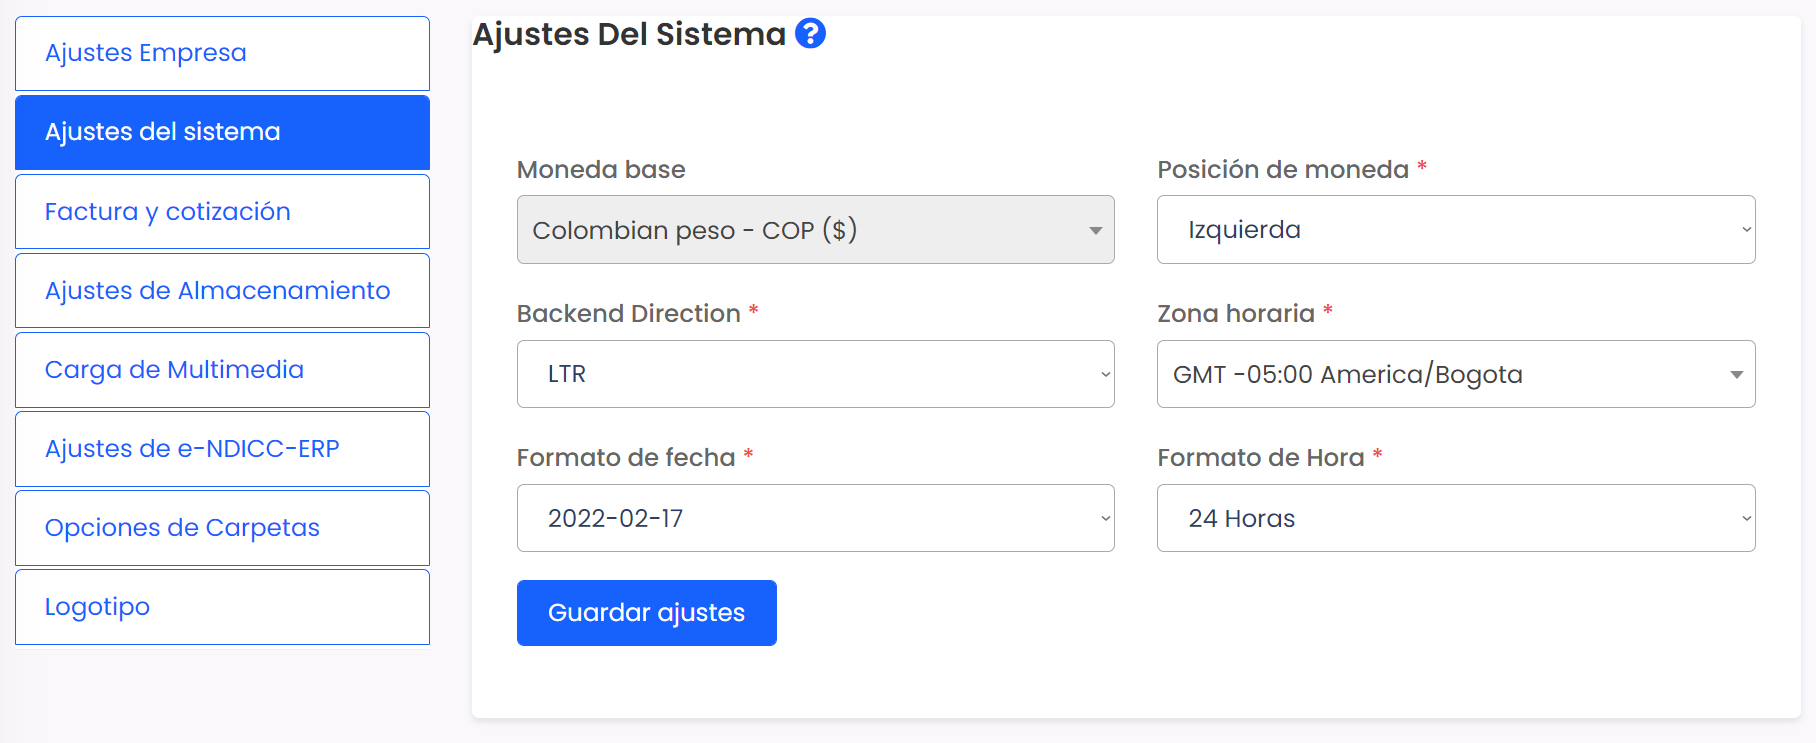The image size is (1816, 743).
Task: Click the Zona horaria dropdown arrow
Action: (1737, 375)
